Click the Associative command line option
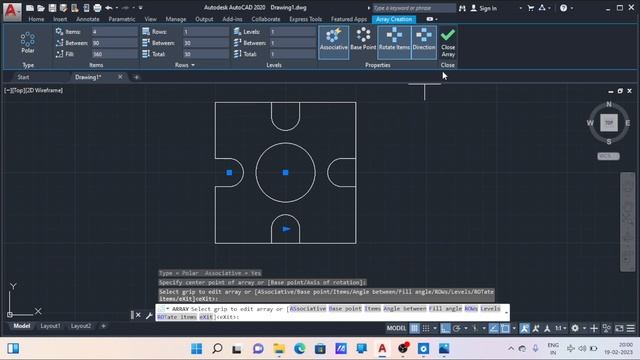This screenshot has width=640, height=360. tap(308, 309)
